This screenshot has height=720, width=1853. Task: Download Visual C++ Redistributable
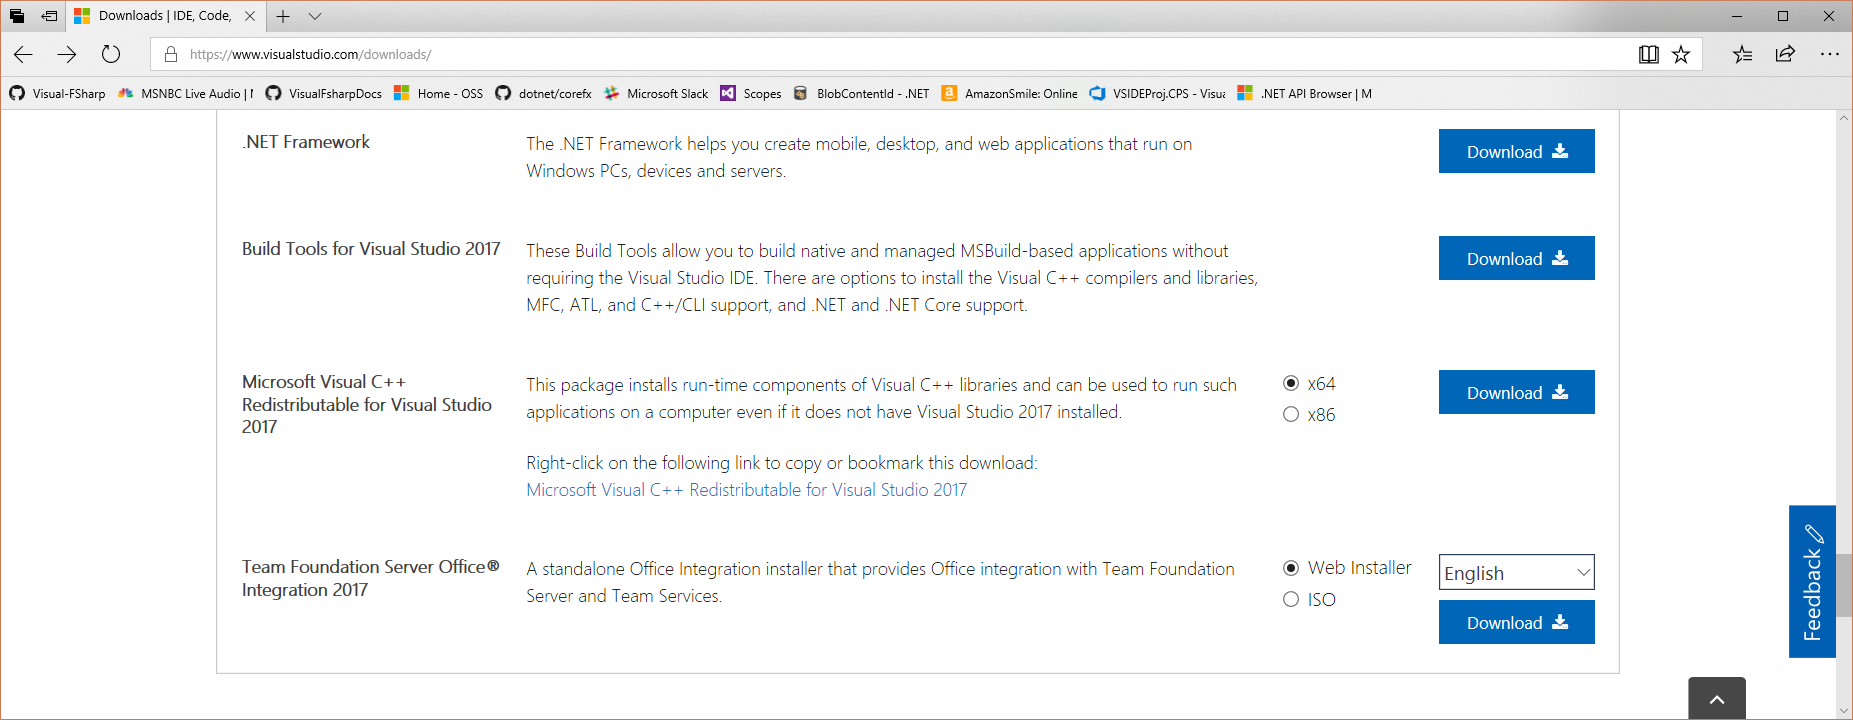pyautogui.click(x=1516, y=392)
